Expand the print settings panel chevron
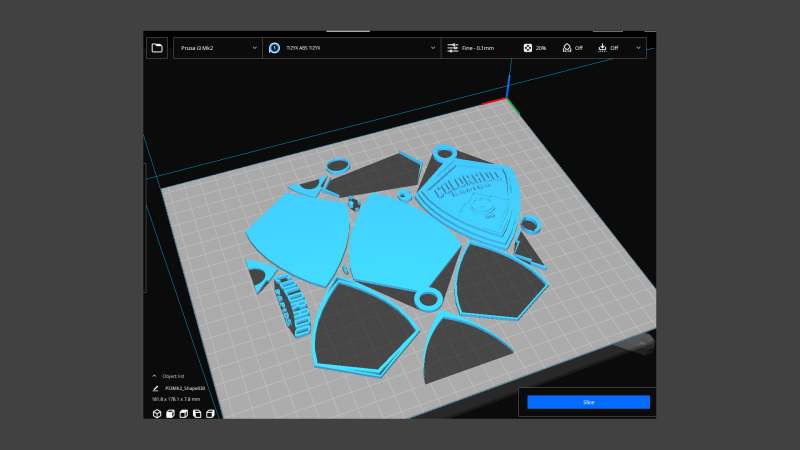Screen dimensions: 800x450 click(x=638, y=47)
